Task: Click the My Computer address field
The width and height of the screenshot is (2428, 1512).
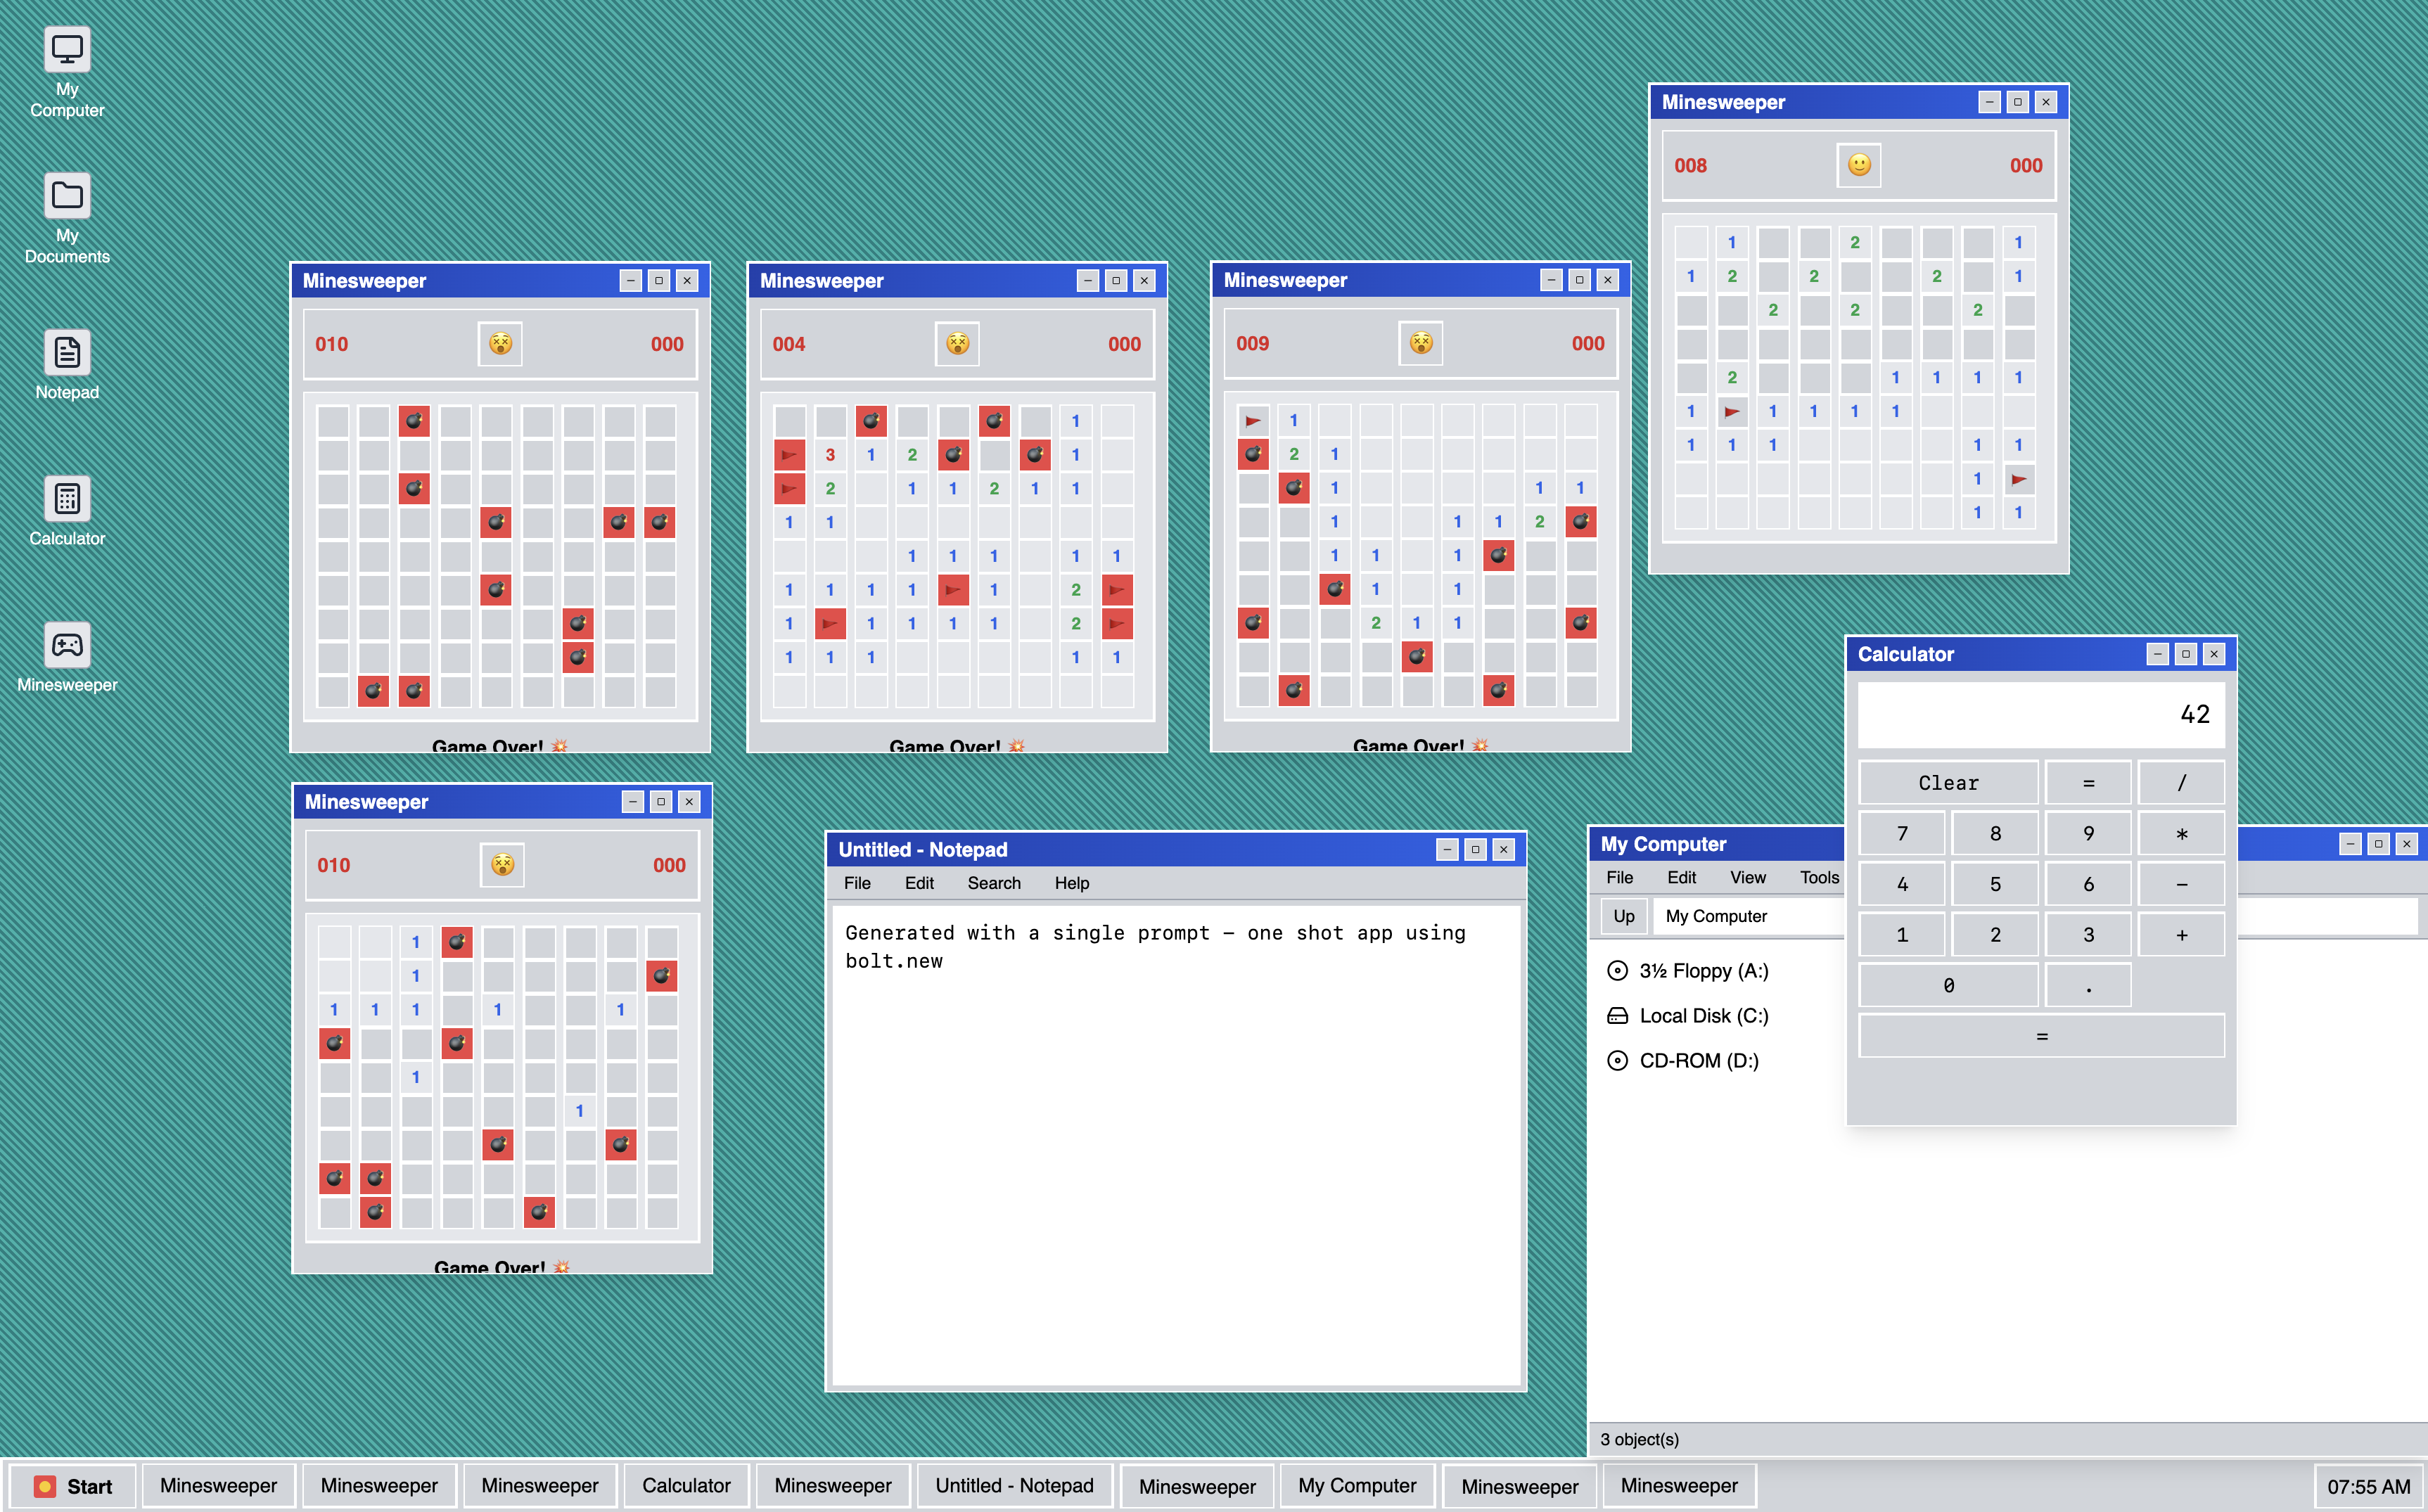Action: 1745,916
